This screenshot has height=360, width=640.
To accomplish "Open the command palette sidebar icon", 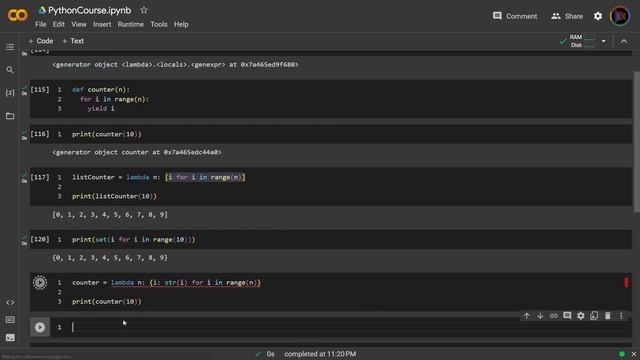I will click(x=10, y=320).
